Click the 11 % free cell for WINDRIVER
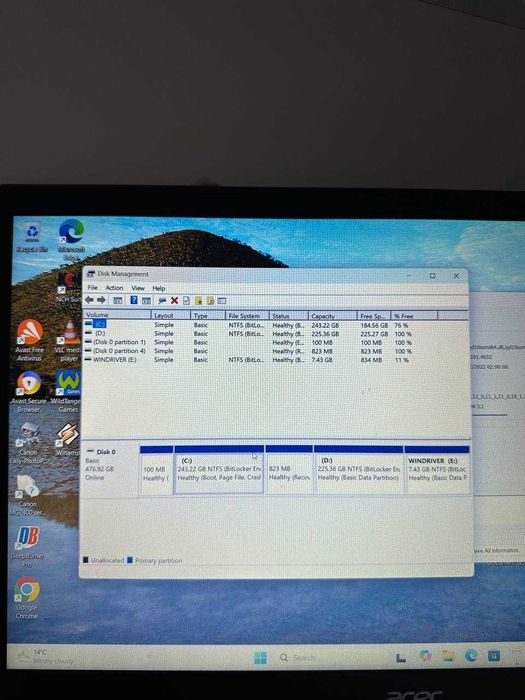525x700 pixels. pos(401,360)
